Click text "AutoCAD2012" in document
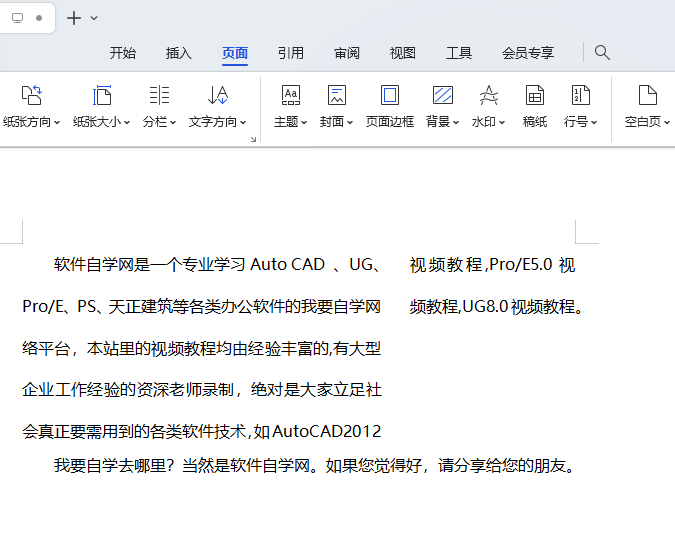 pyautogui.click(x=327, y=431)
